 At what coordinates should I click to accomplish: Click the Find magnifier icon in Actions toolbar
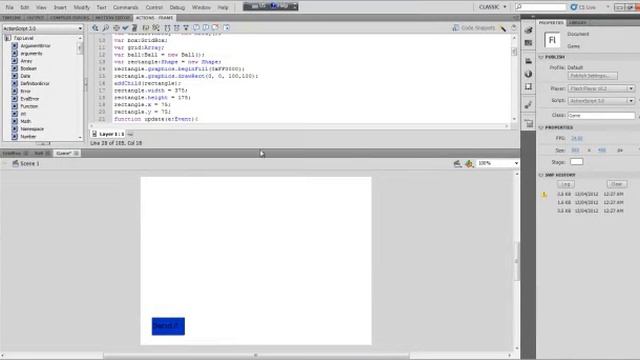106,28
